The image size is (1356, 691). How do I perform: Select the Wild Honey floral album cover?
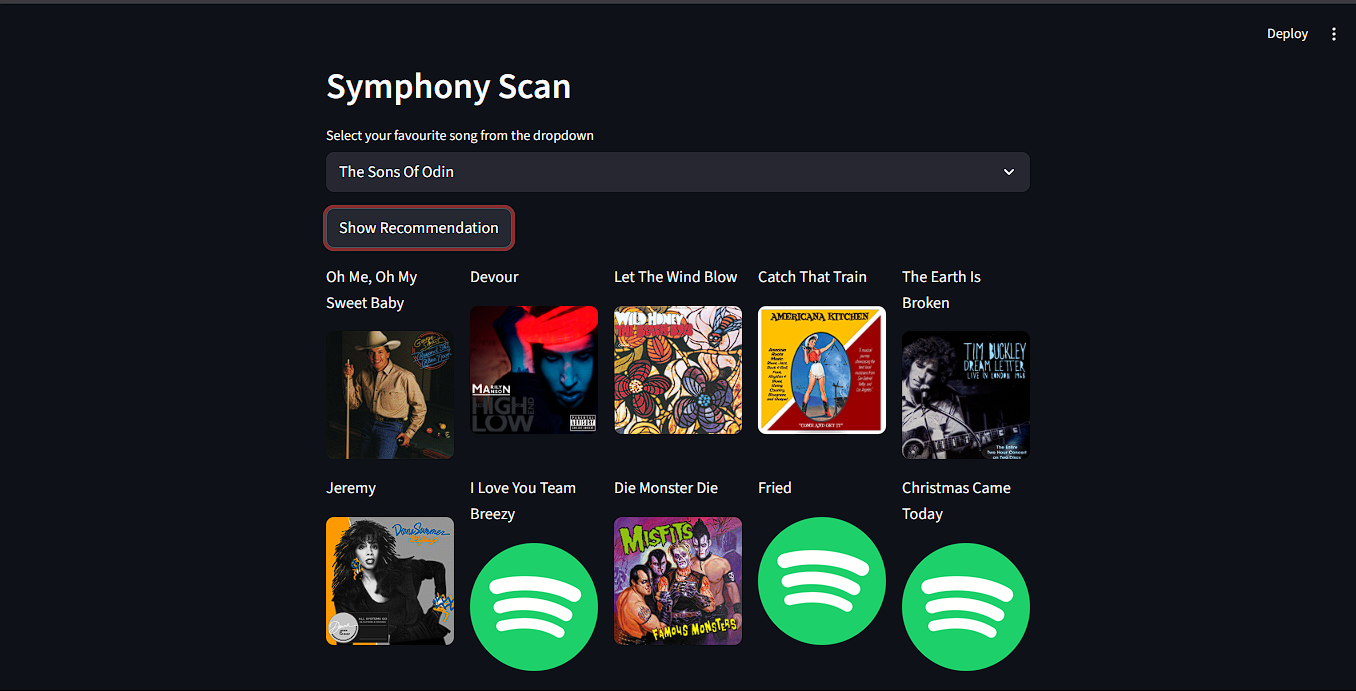[x=677, y=370]
